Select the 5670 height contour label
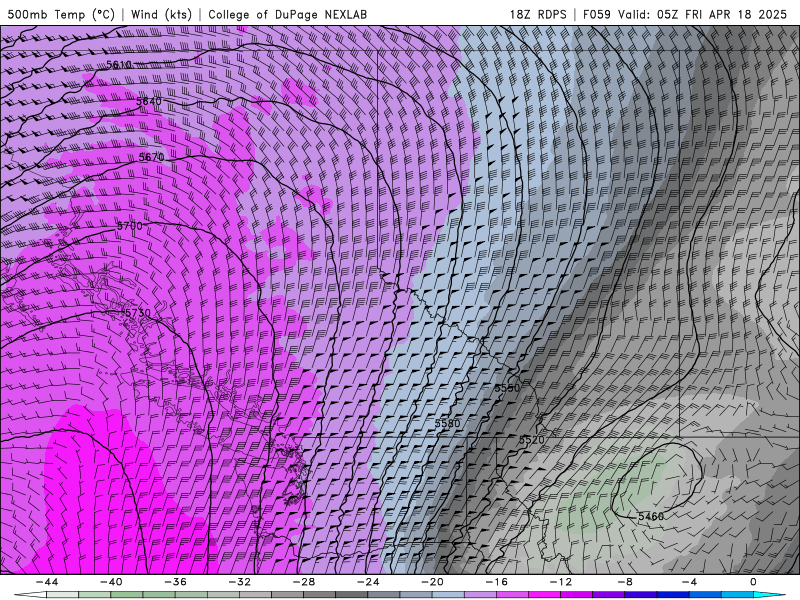The height and width of the screenshot is (600, 800). (x=152, y=157)
